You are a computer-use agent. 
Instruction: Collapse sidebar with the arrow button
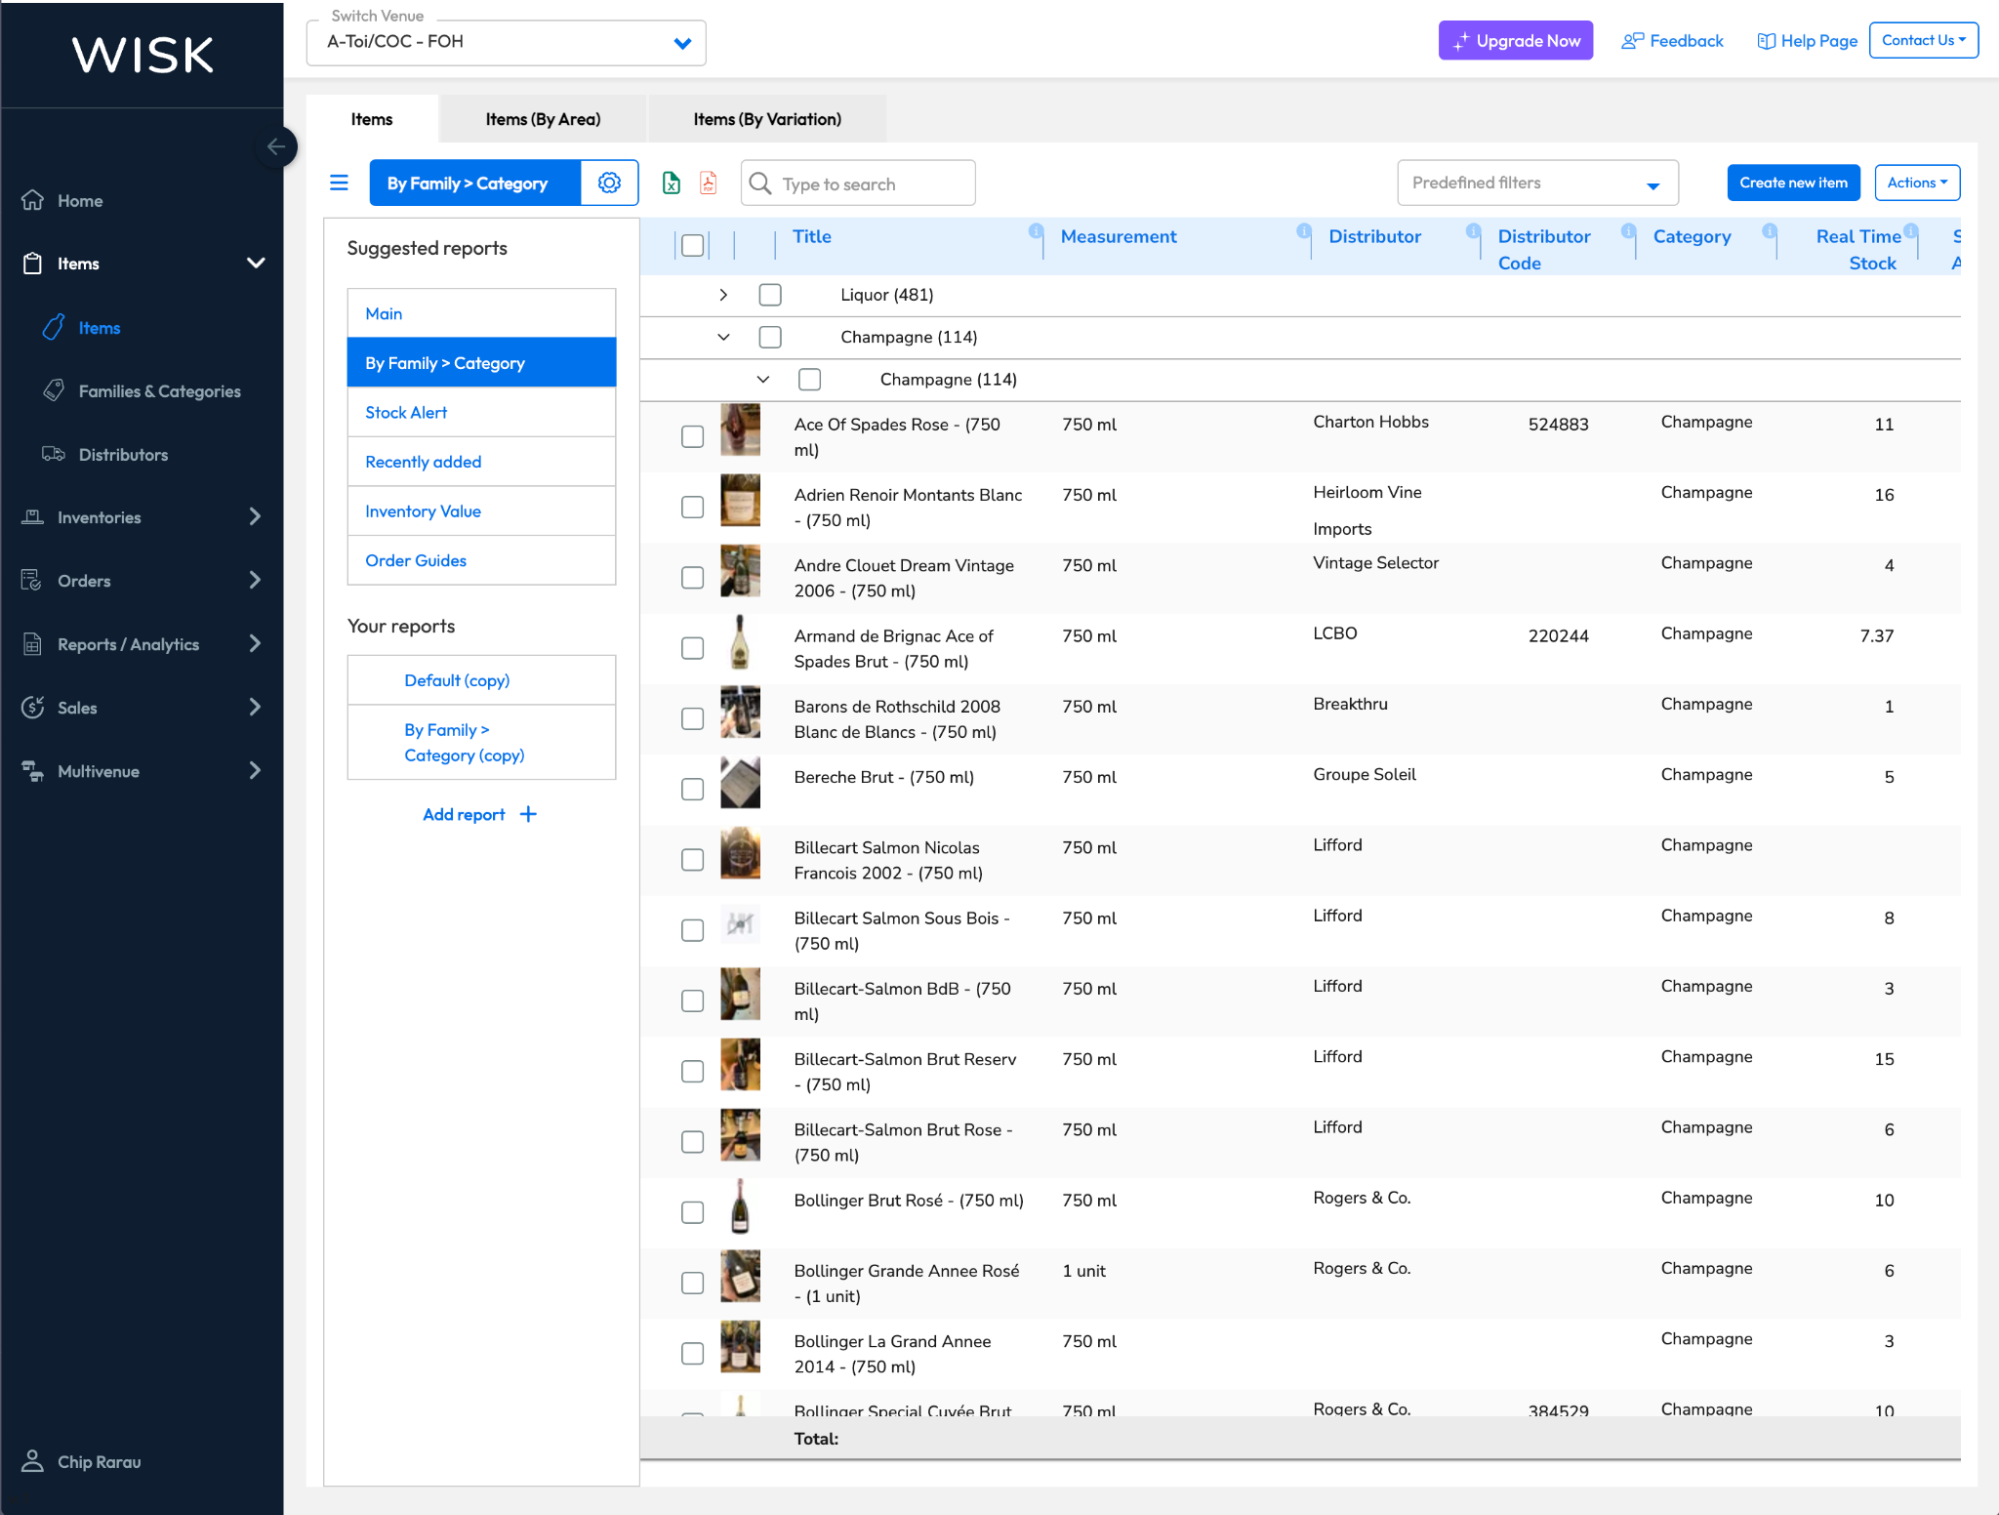tap(276, 147)
